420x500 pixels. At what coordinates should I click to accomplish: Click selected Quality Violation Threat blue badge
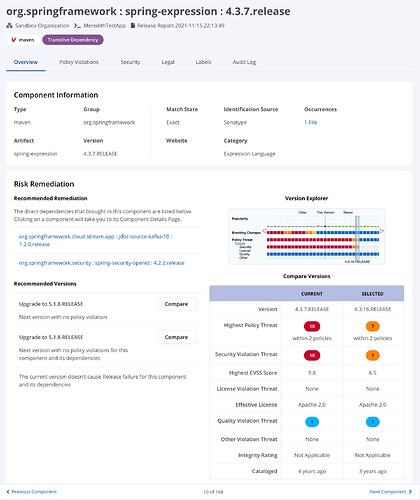(372, 422)
